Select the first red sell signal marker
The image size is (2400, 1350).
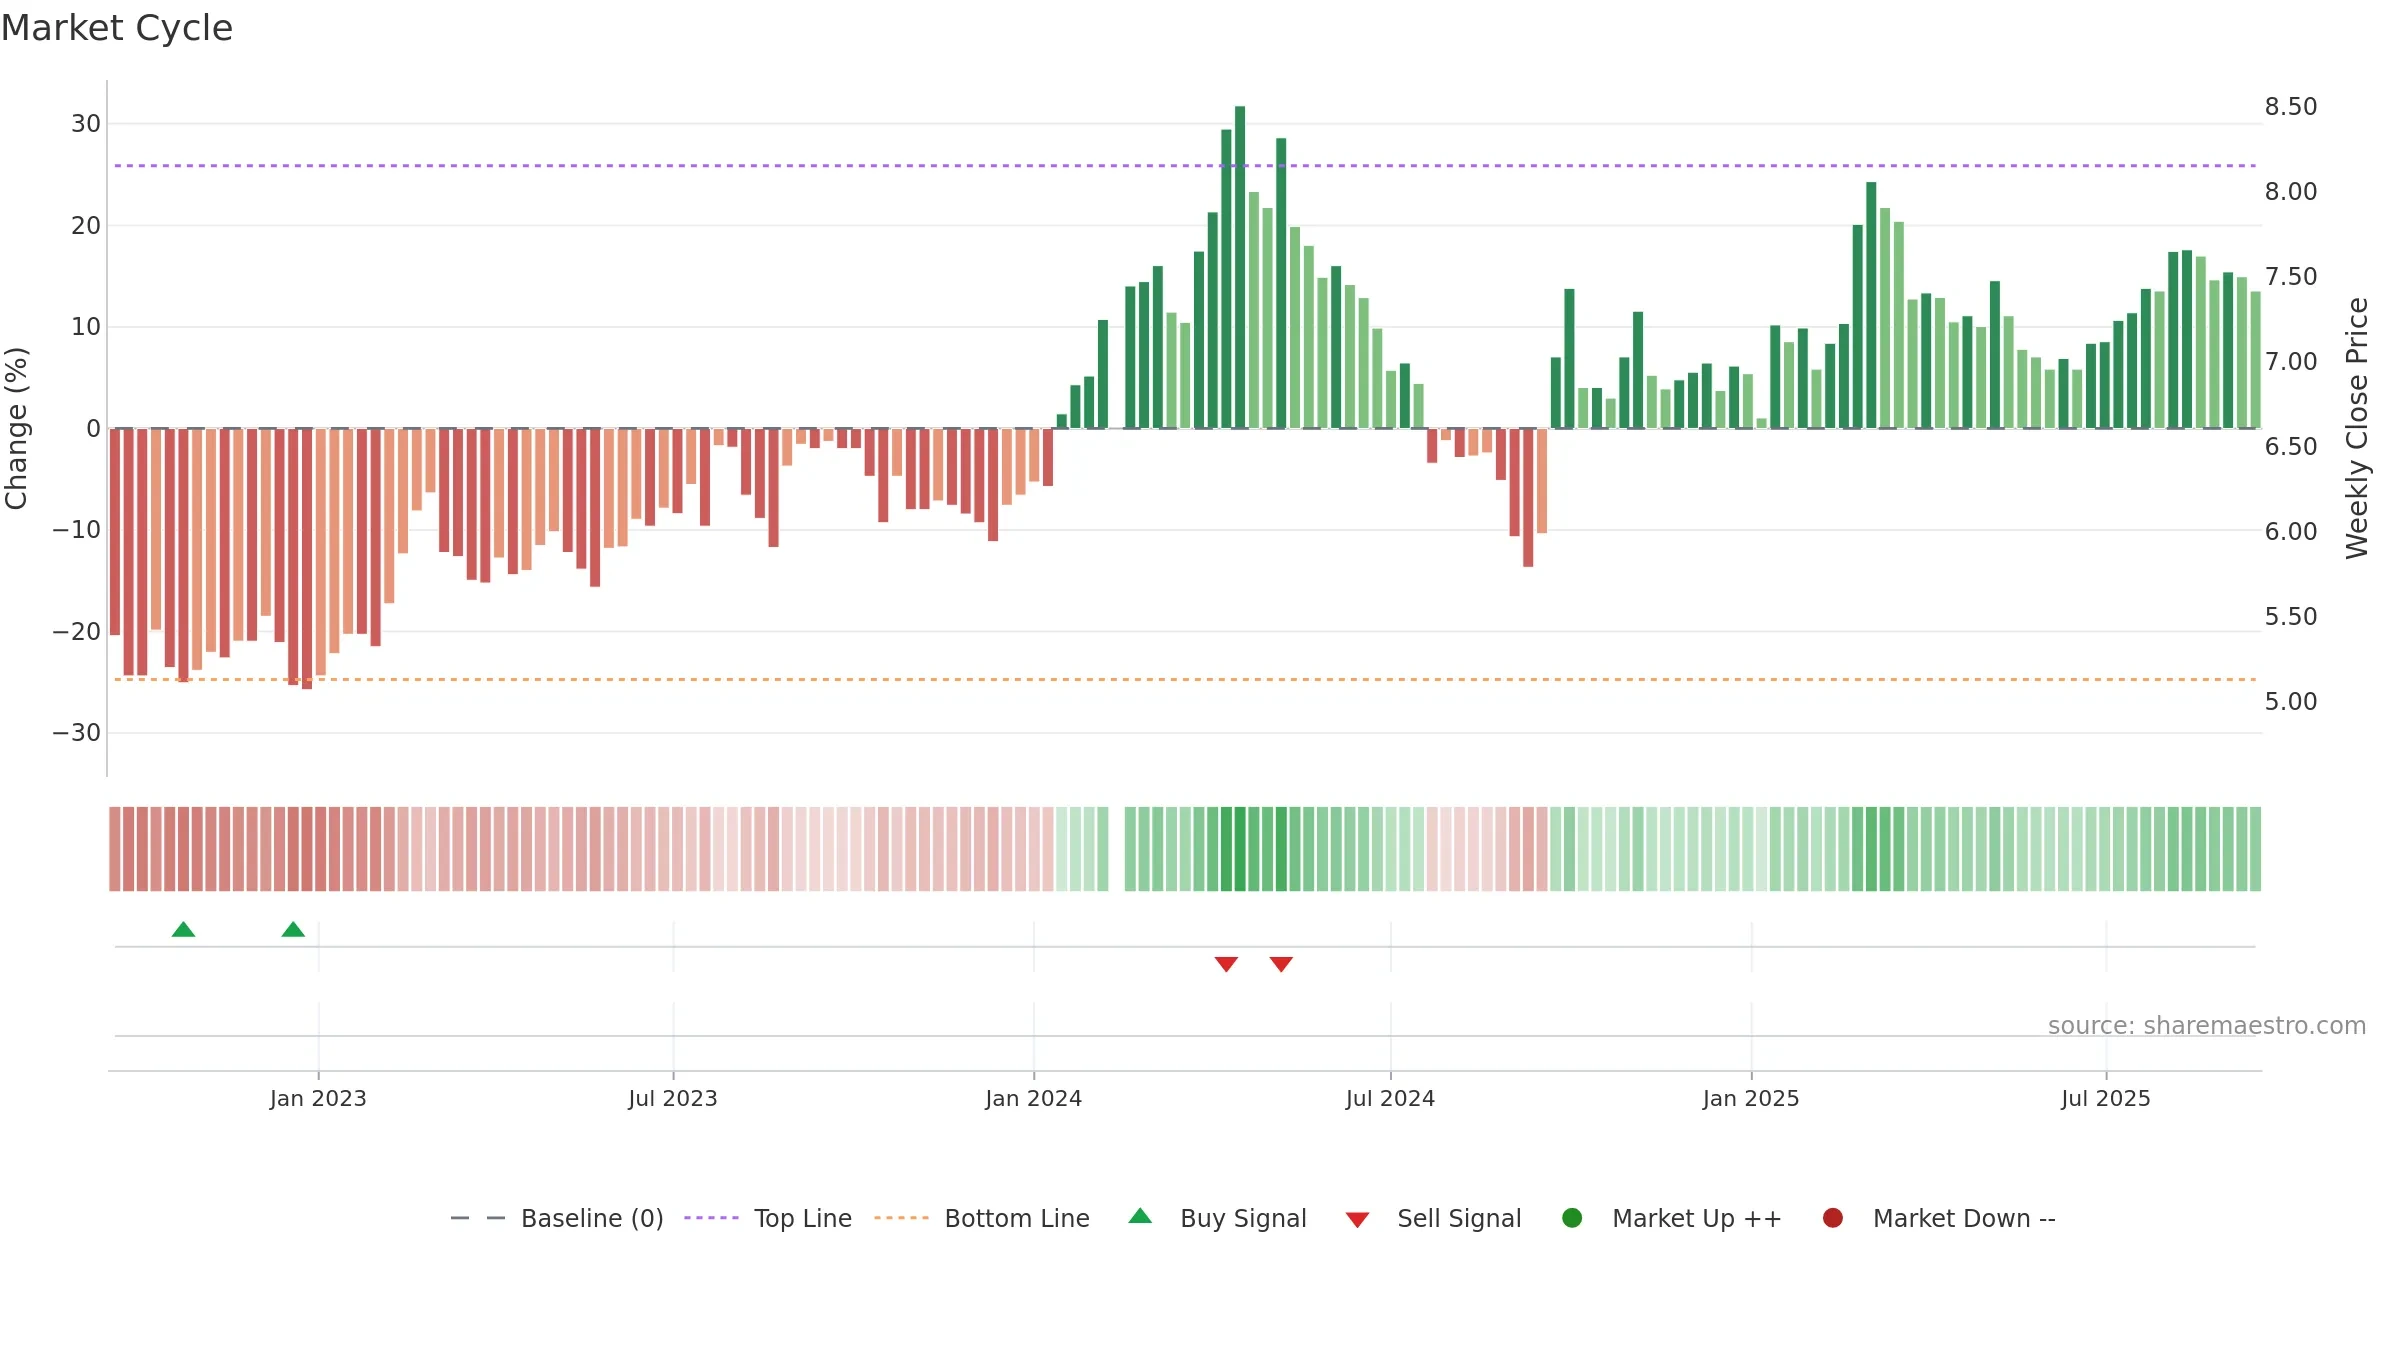(x=1226, y=964)
